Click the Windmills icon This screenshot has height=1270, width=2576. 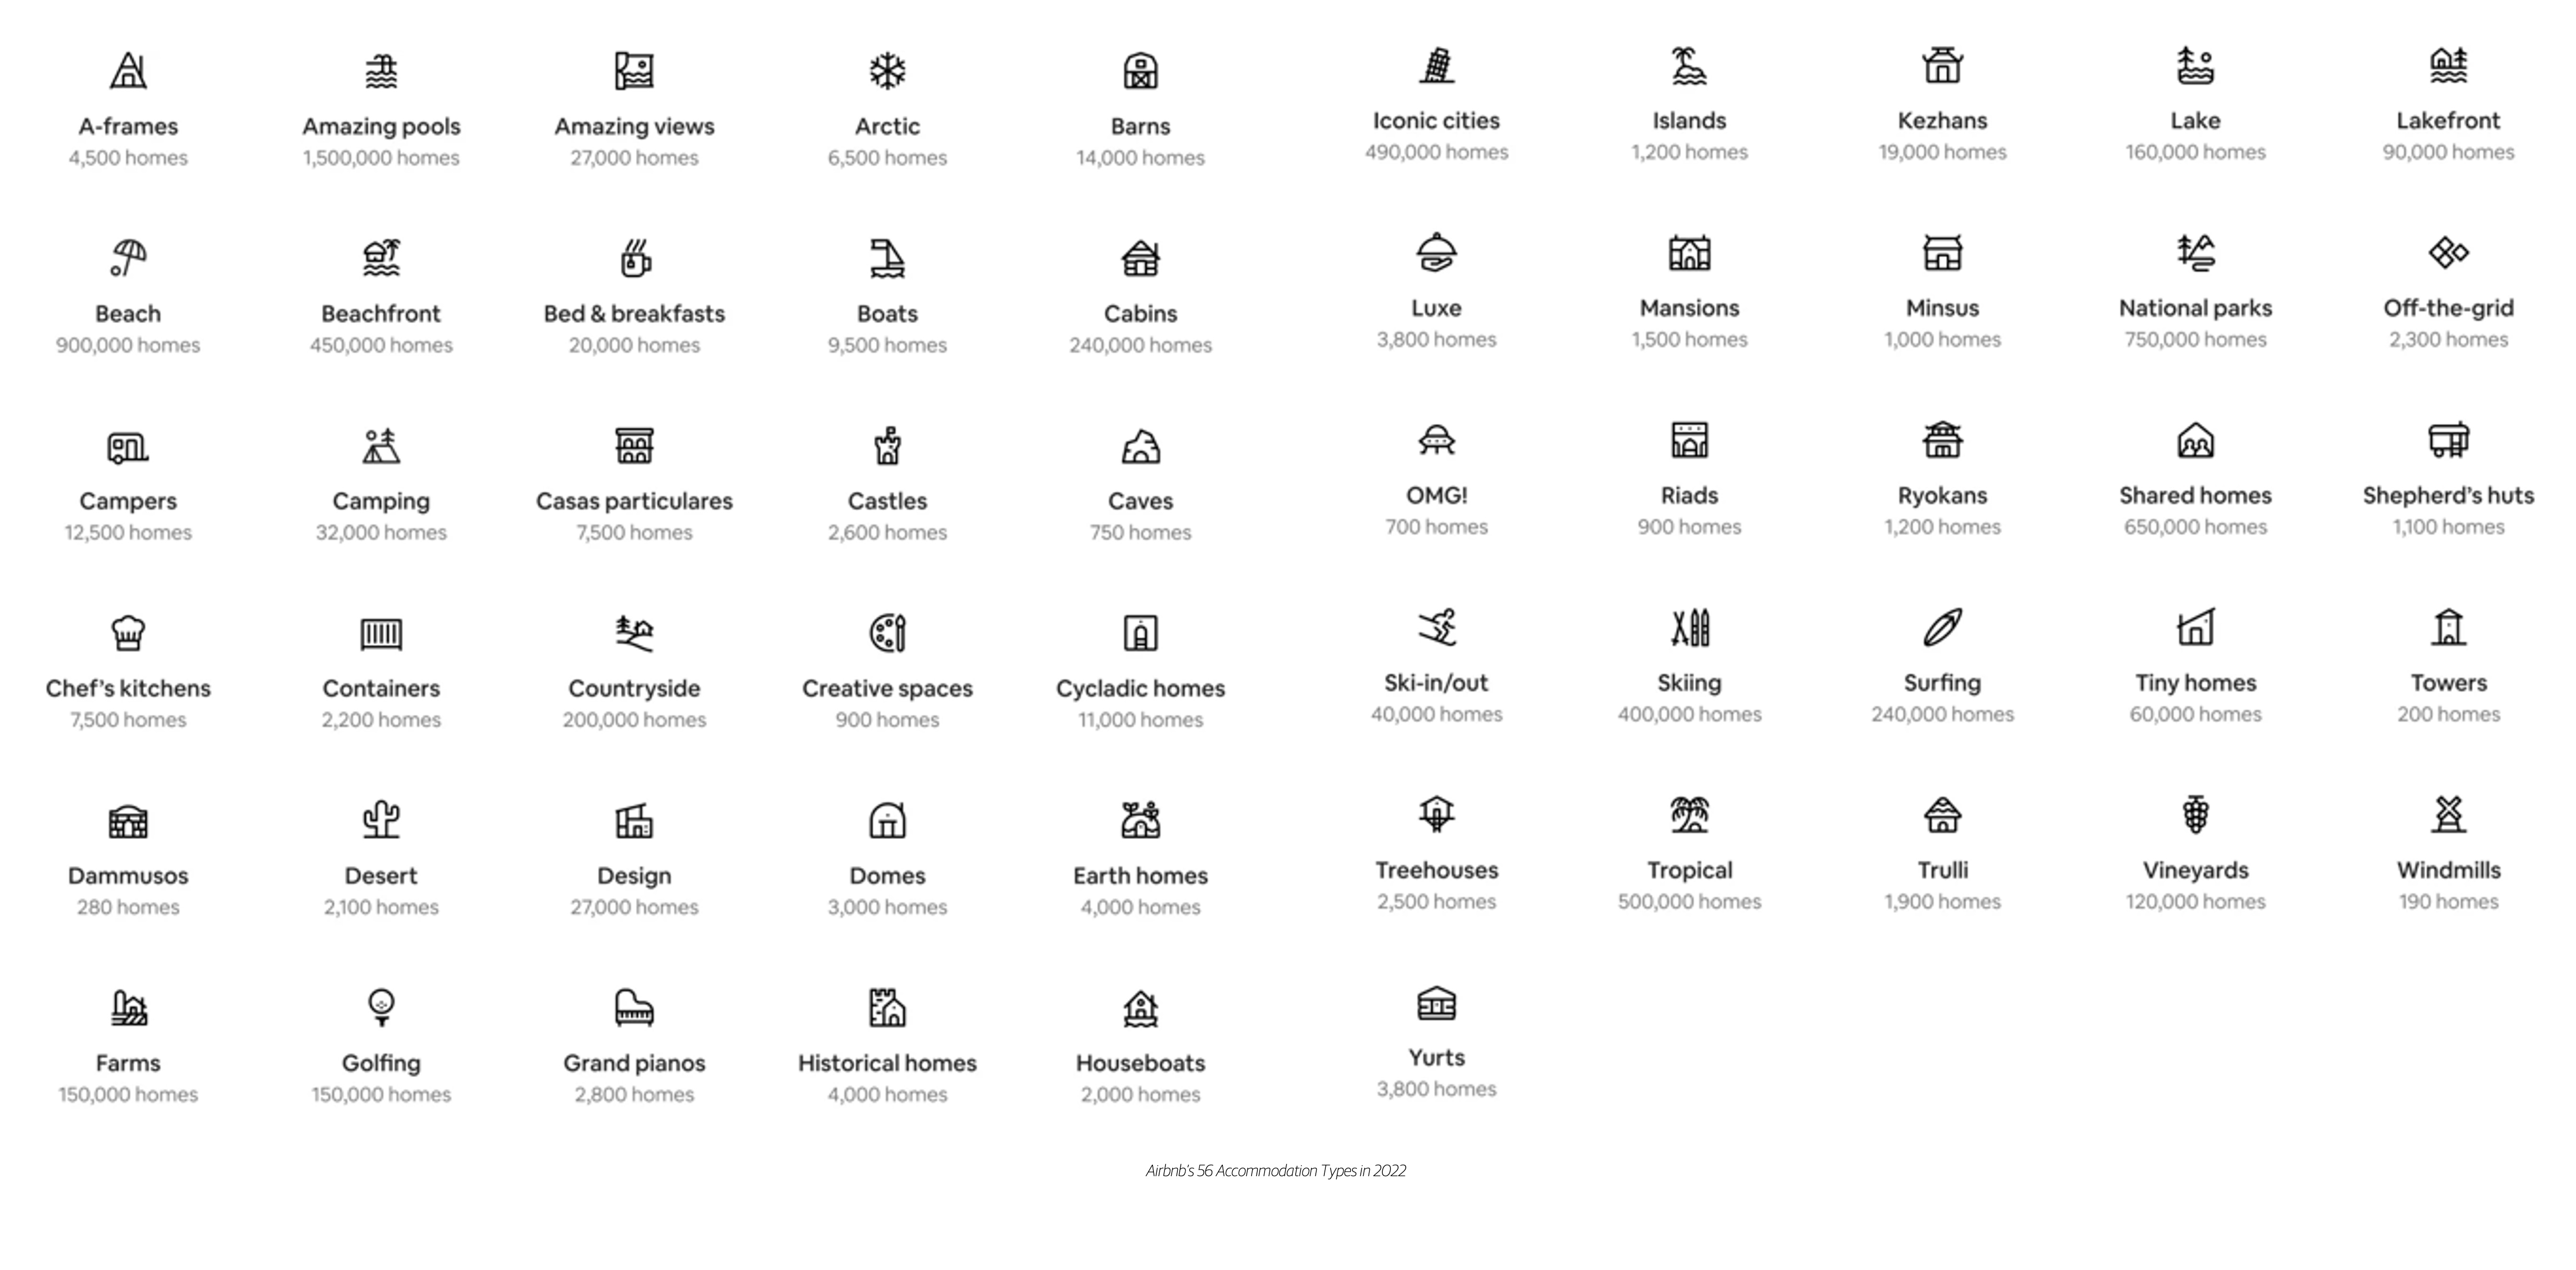click(2448, 814)
